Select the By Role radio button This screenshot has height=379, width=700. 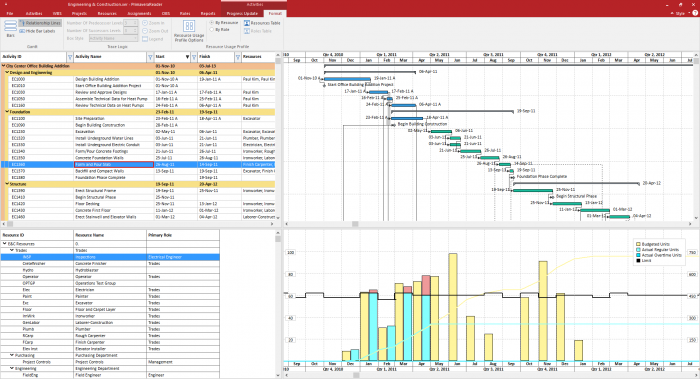click(x=212, y=29)
